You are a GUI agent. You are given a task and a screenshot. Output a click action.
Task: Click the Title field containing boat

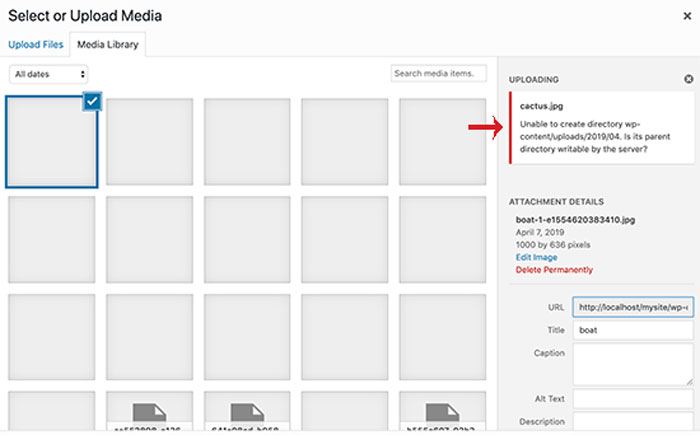(633, 330)
